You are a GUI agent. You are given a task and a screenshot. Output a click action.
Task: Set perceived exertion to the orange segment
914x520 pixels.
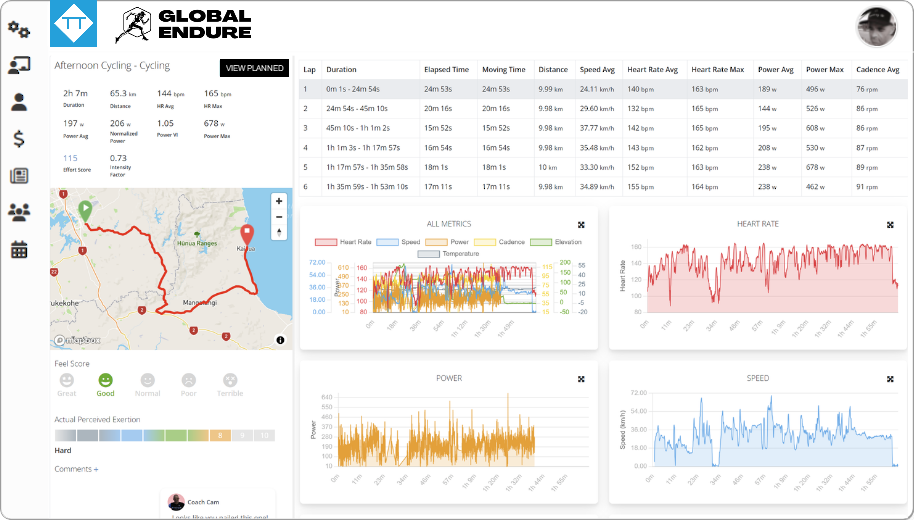222,435
